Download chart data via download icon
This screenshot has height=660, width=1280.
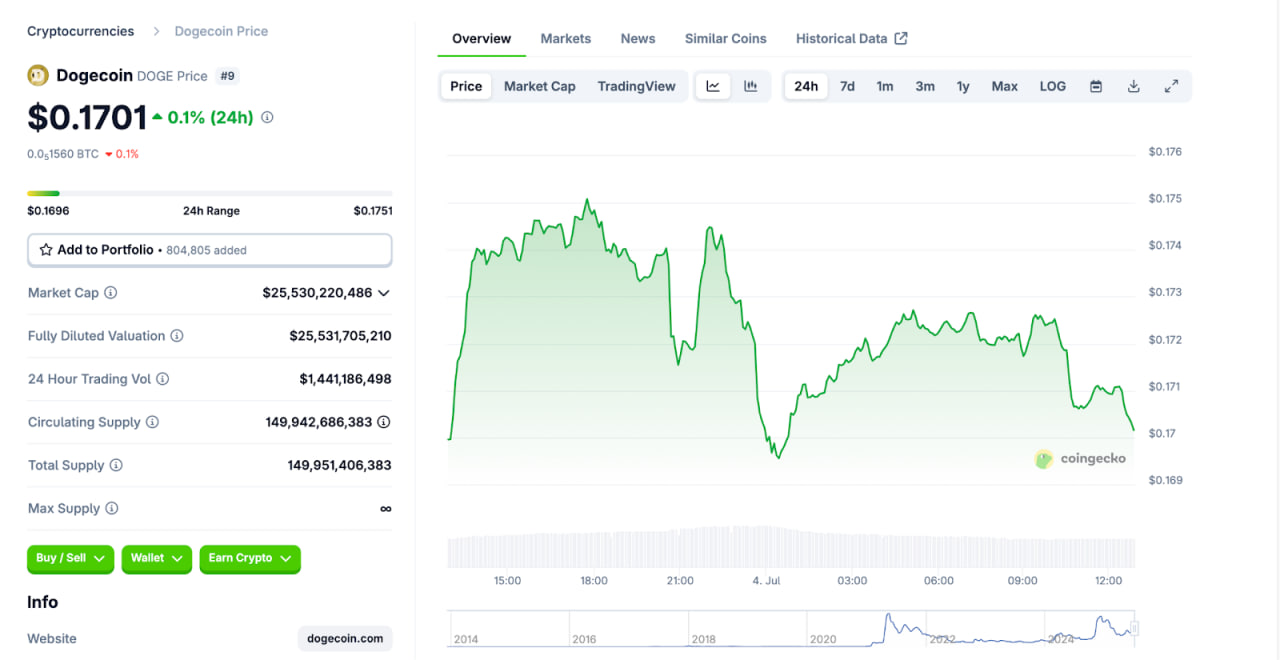1133,86
